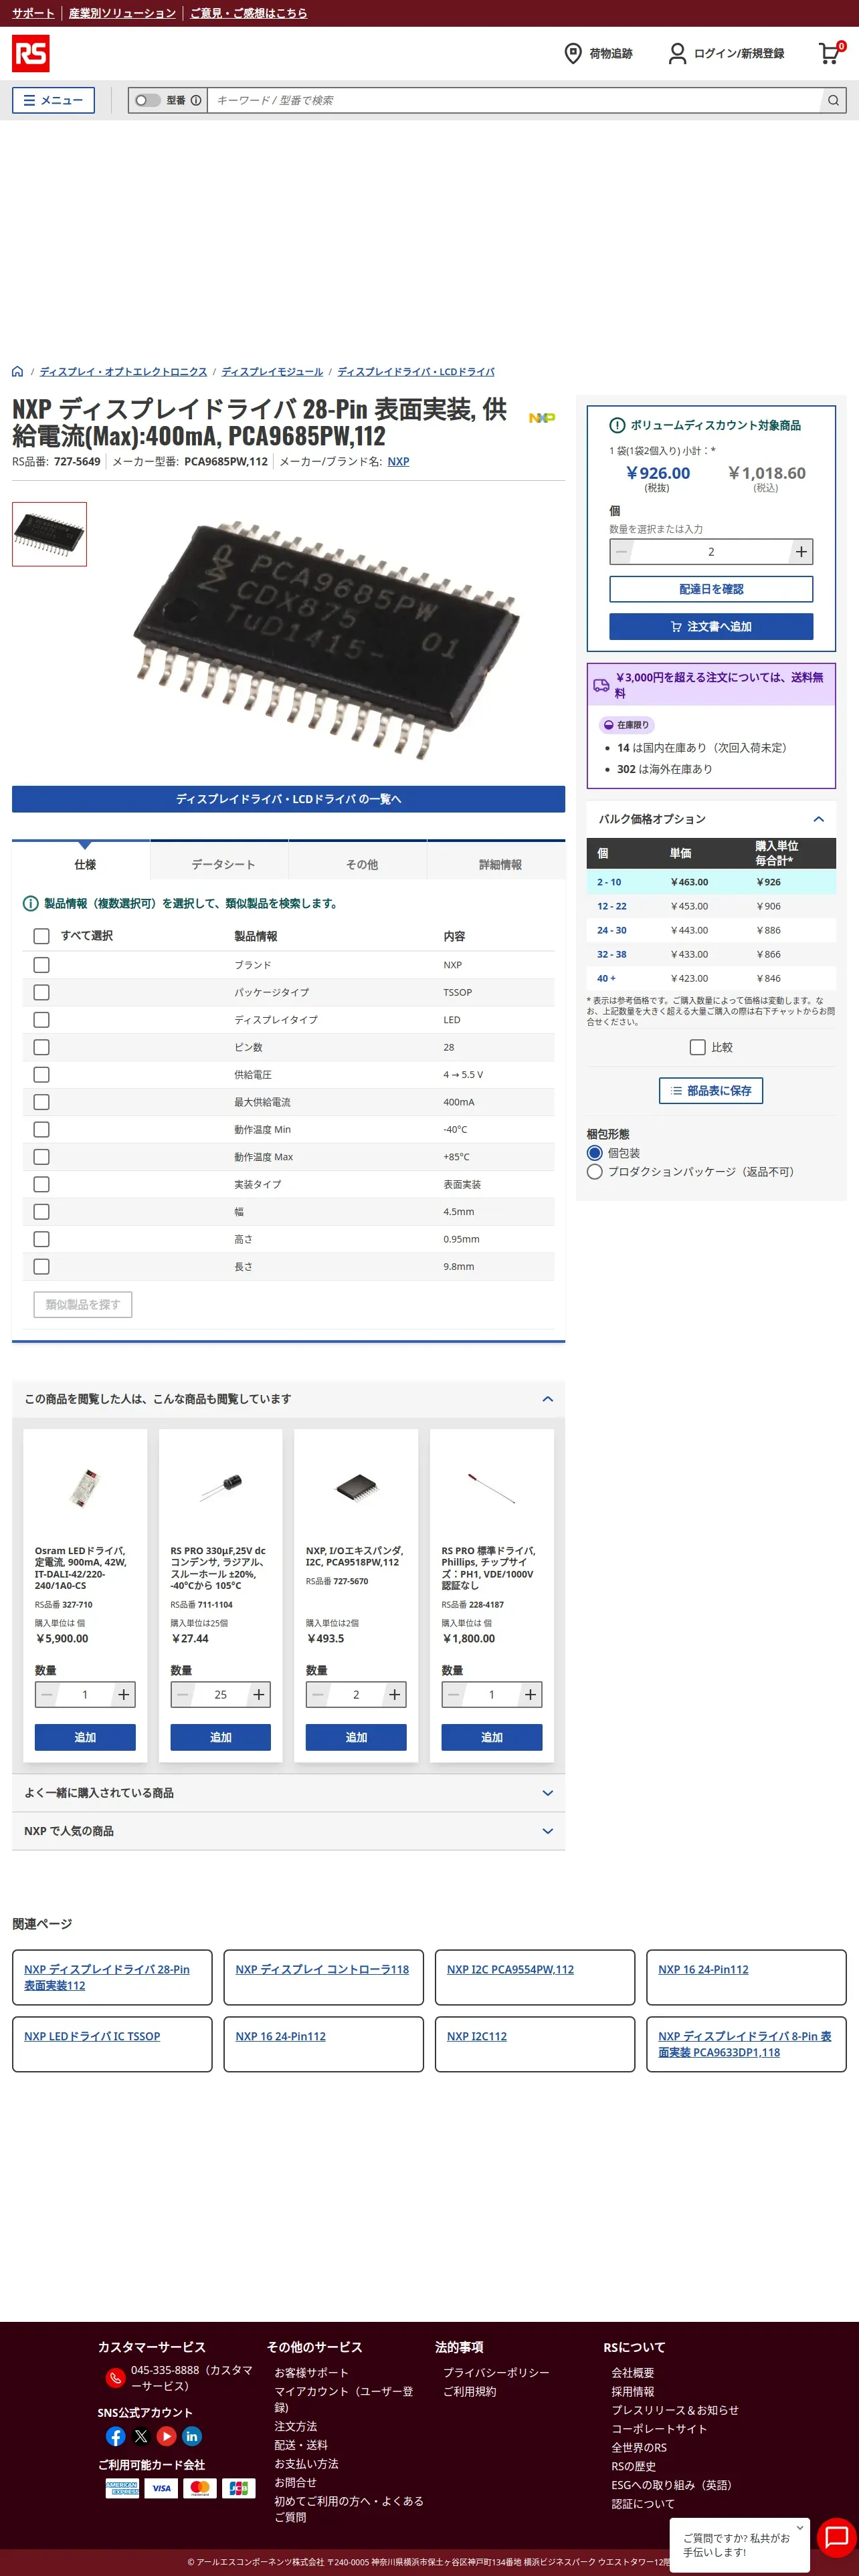Click plus for PCA9518PW,112 quantity

(x=395, y=1694)
